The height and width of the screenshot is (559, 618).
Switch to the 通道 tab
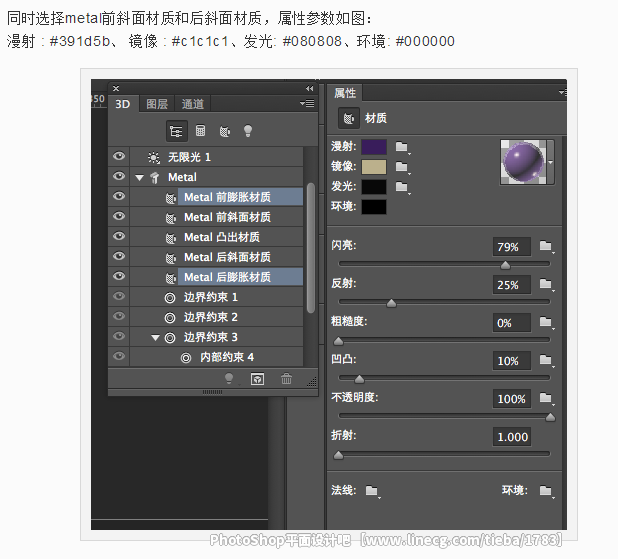193,104
